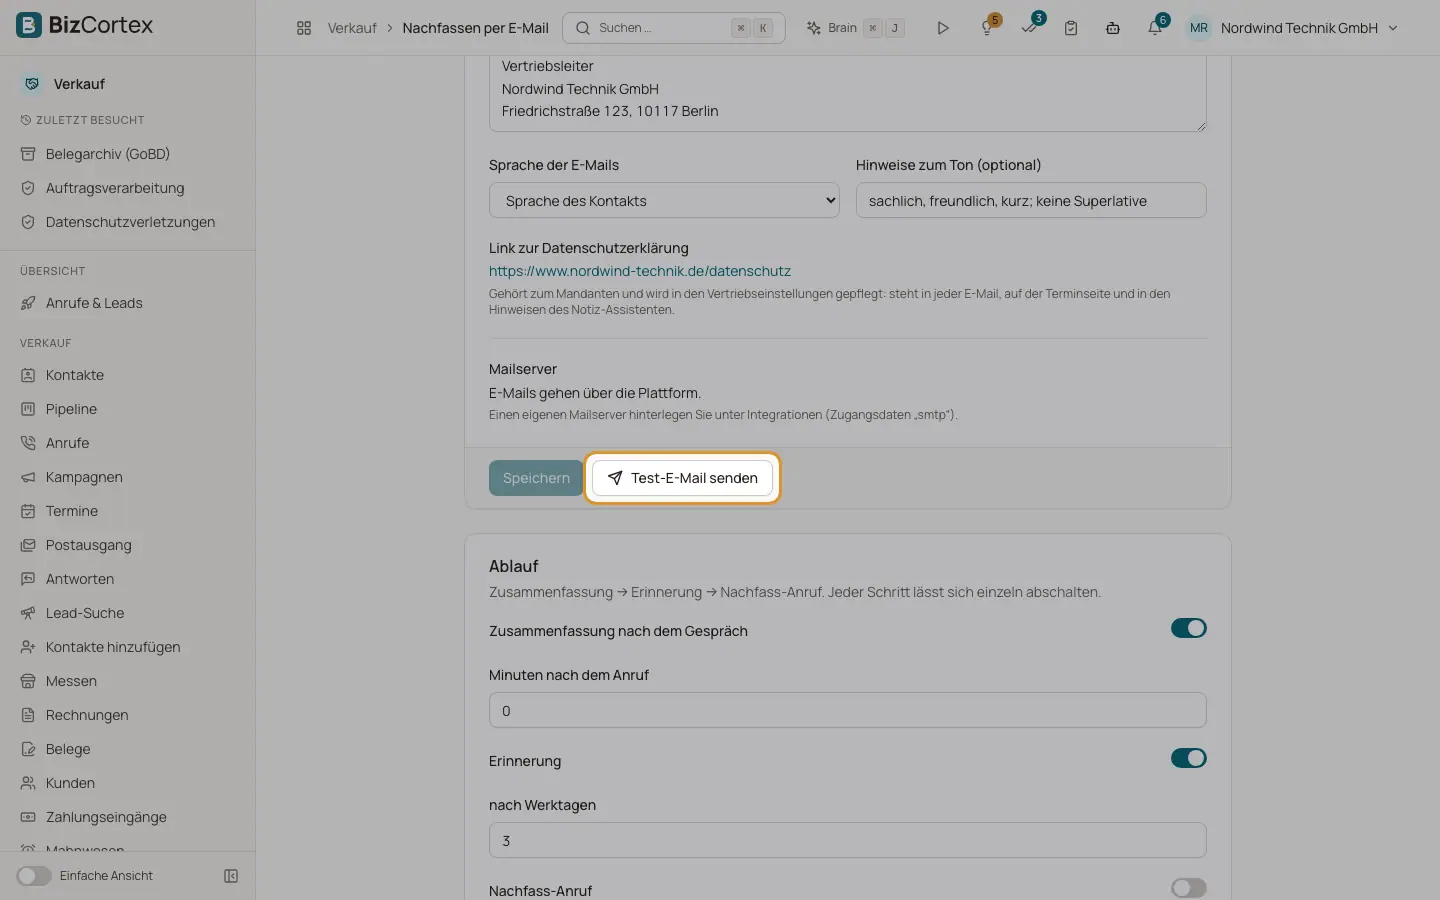Viewport: 1440px width, 900px height.
Task: Click the Lead-Suche telescope icon
Action: [28, 613]
